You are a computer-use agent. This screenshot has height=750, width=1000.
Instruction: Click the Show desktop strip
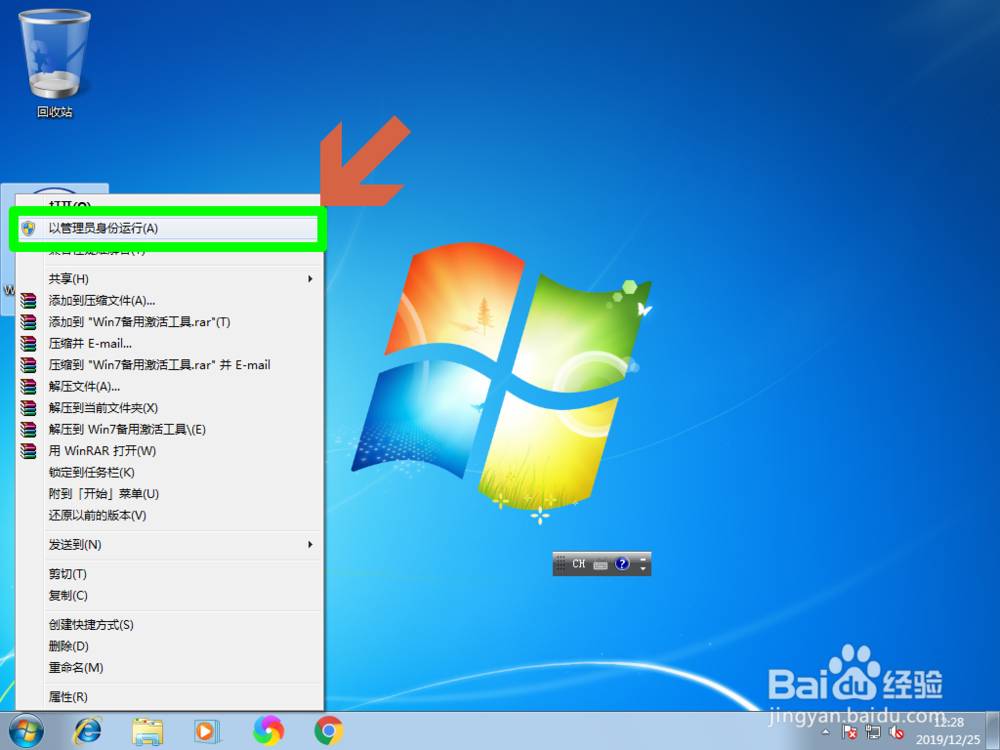(994, 731)
